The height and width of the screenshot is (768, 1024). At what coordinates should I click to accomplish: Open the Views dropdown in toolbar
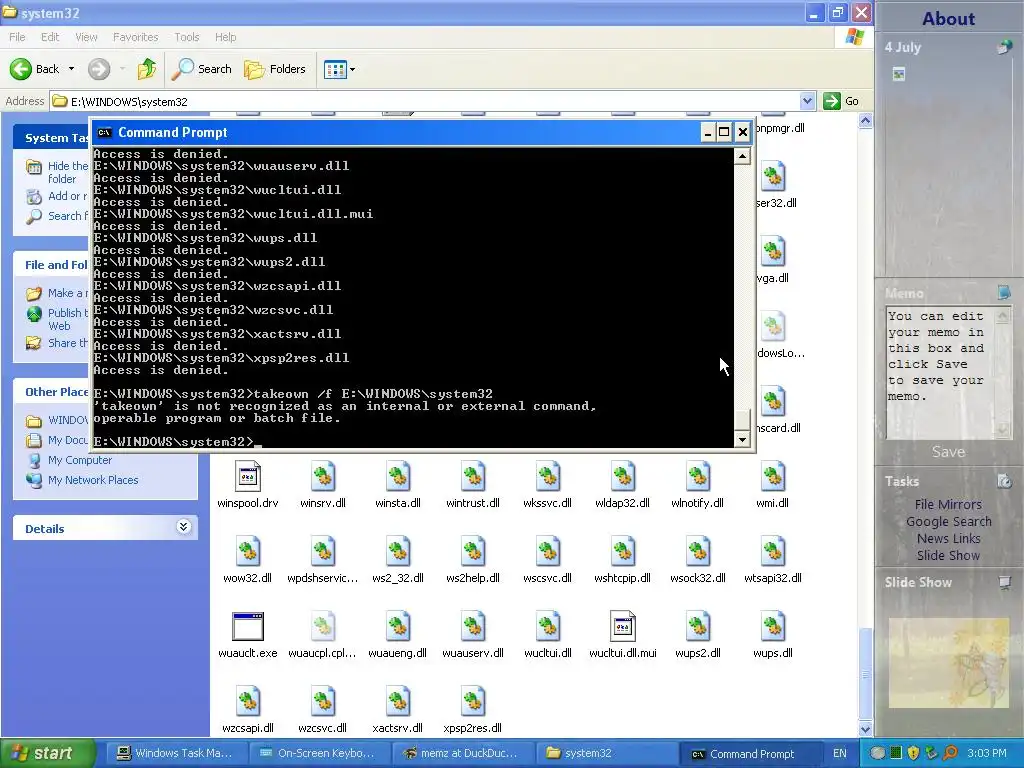tap(340, 69)
